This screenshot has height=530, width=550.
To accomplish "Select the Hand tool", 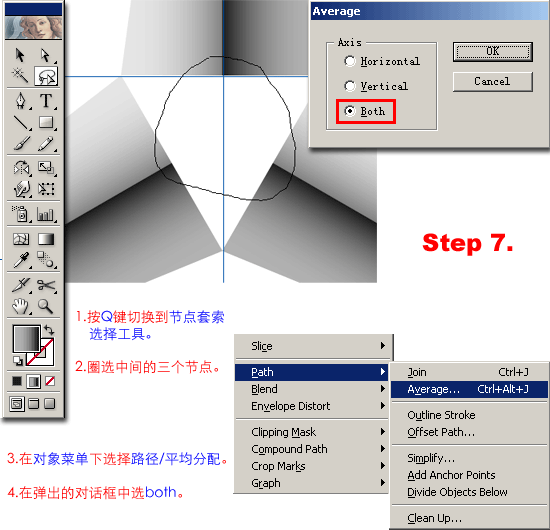I will 21,306.
